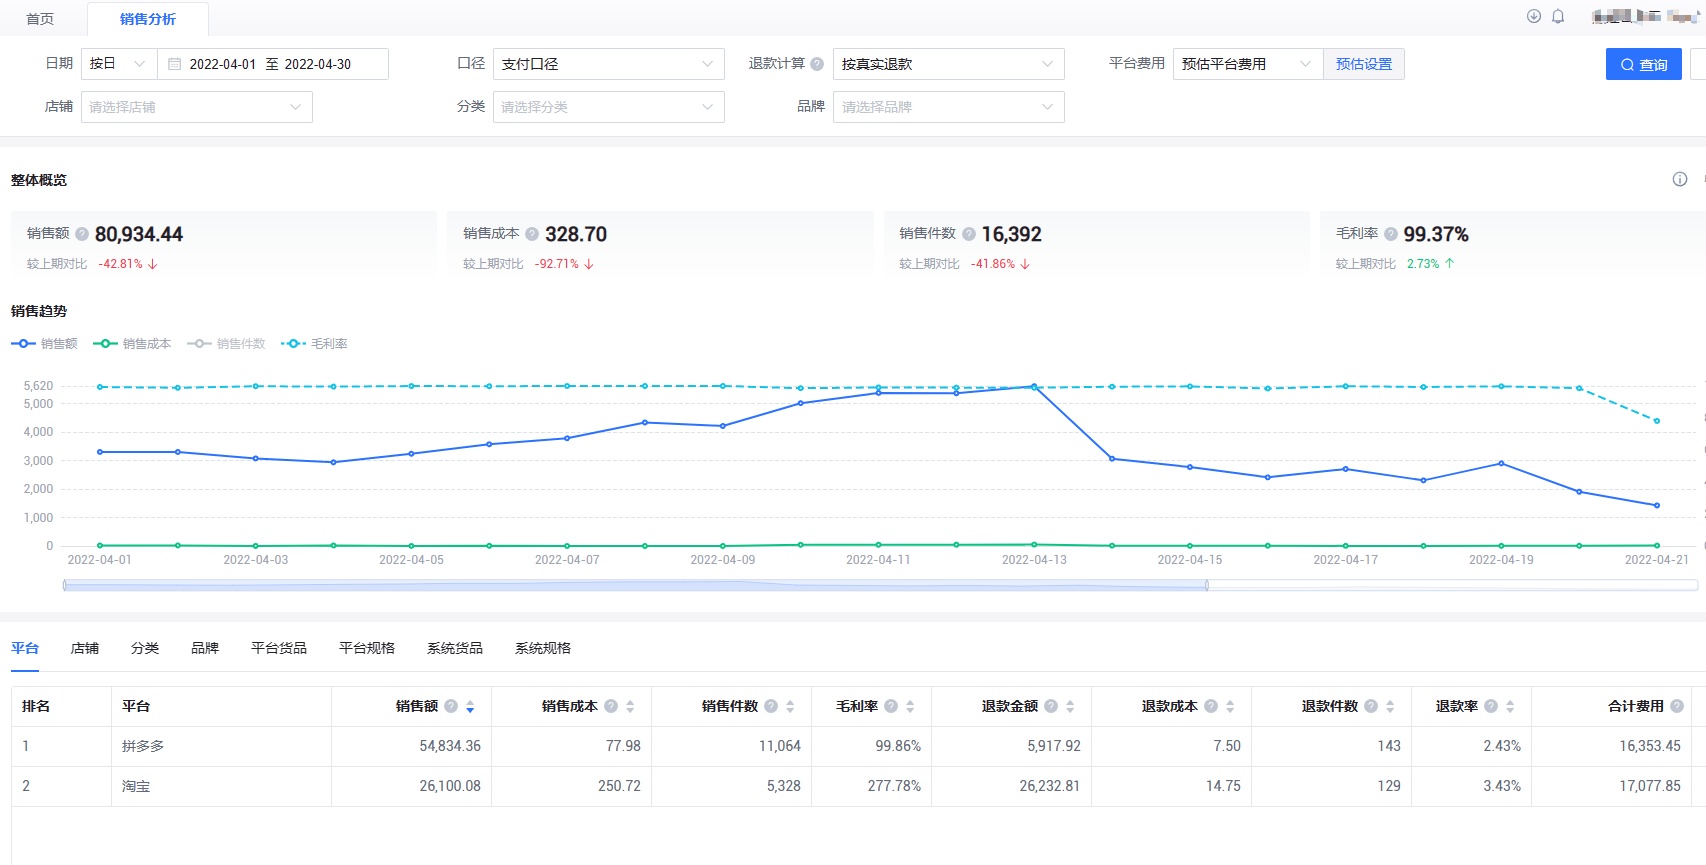
Task: Switch to the 系统货品 table tab
Action: click(x=455, y=648)
